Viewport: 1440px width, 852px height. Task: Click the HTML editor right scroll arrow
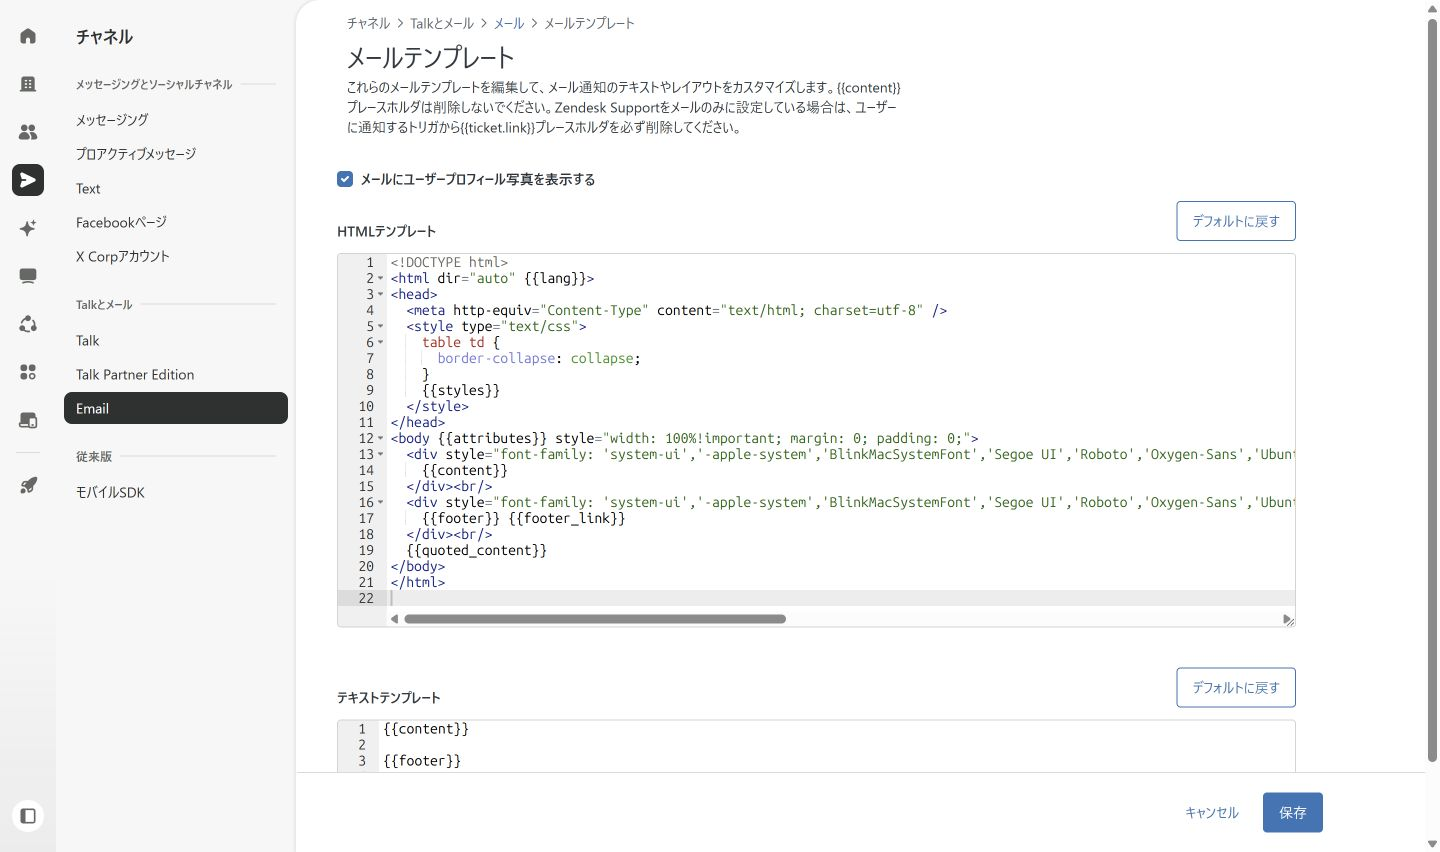pyautogui.click(x=1286, y=619)
